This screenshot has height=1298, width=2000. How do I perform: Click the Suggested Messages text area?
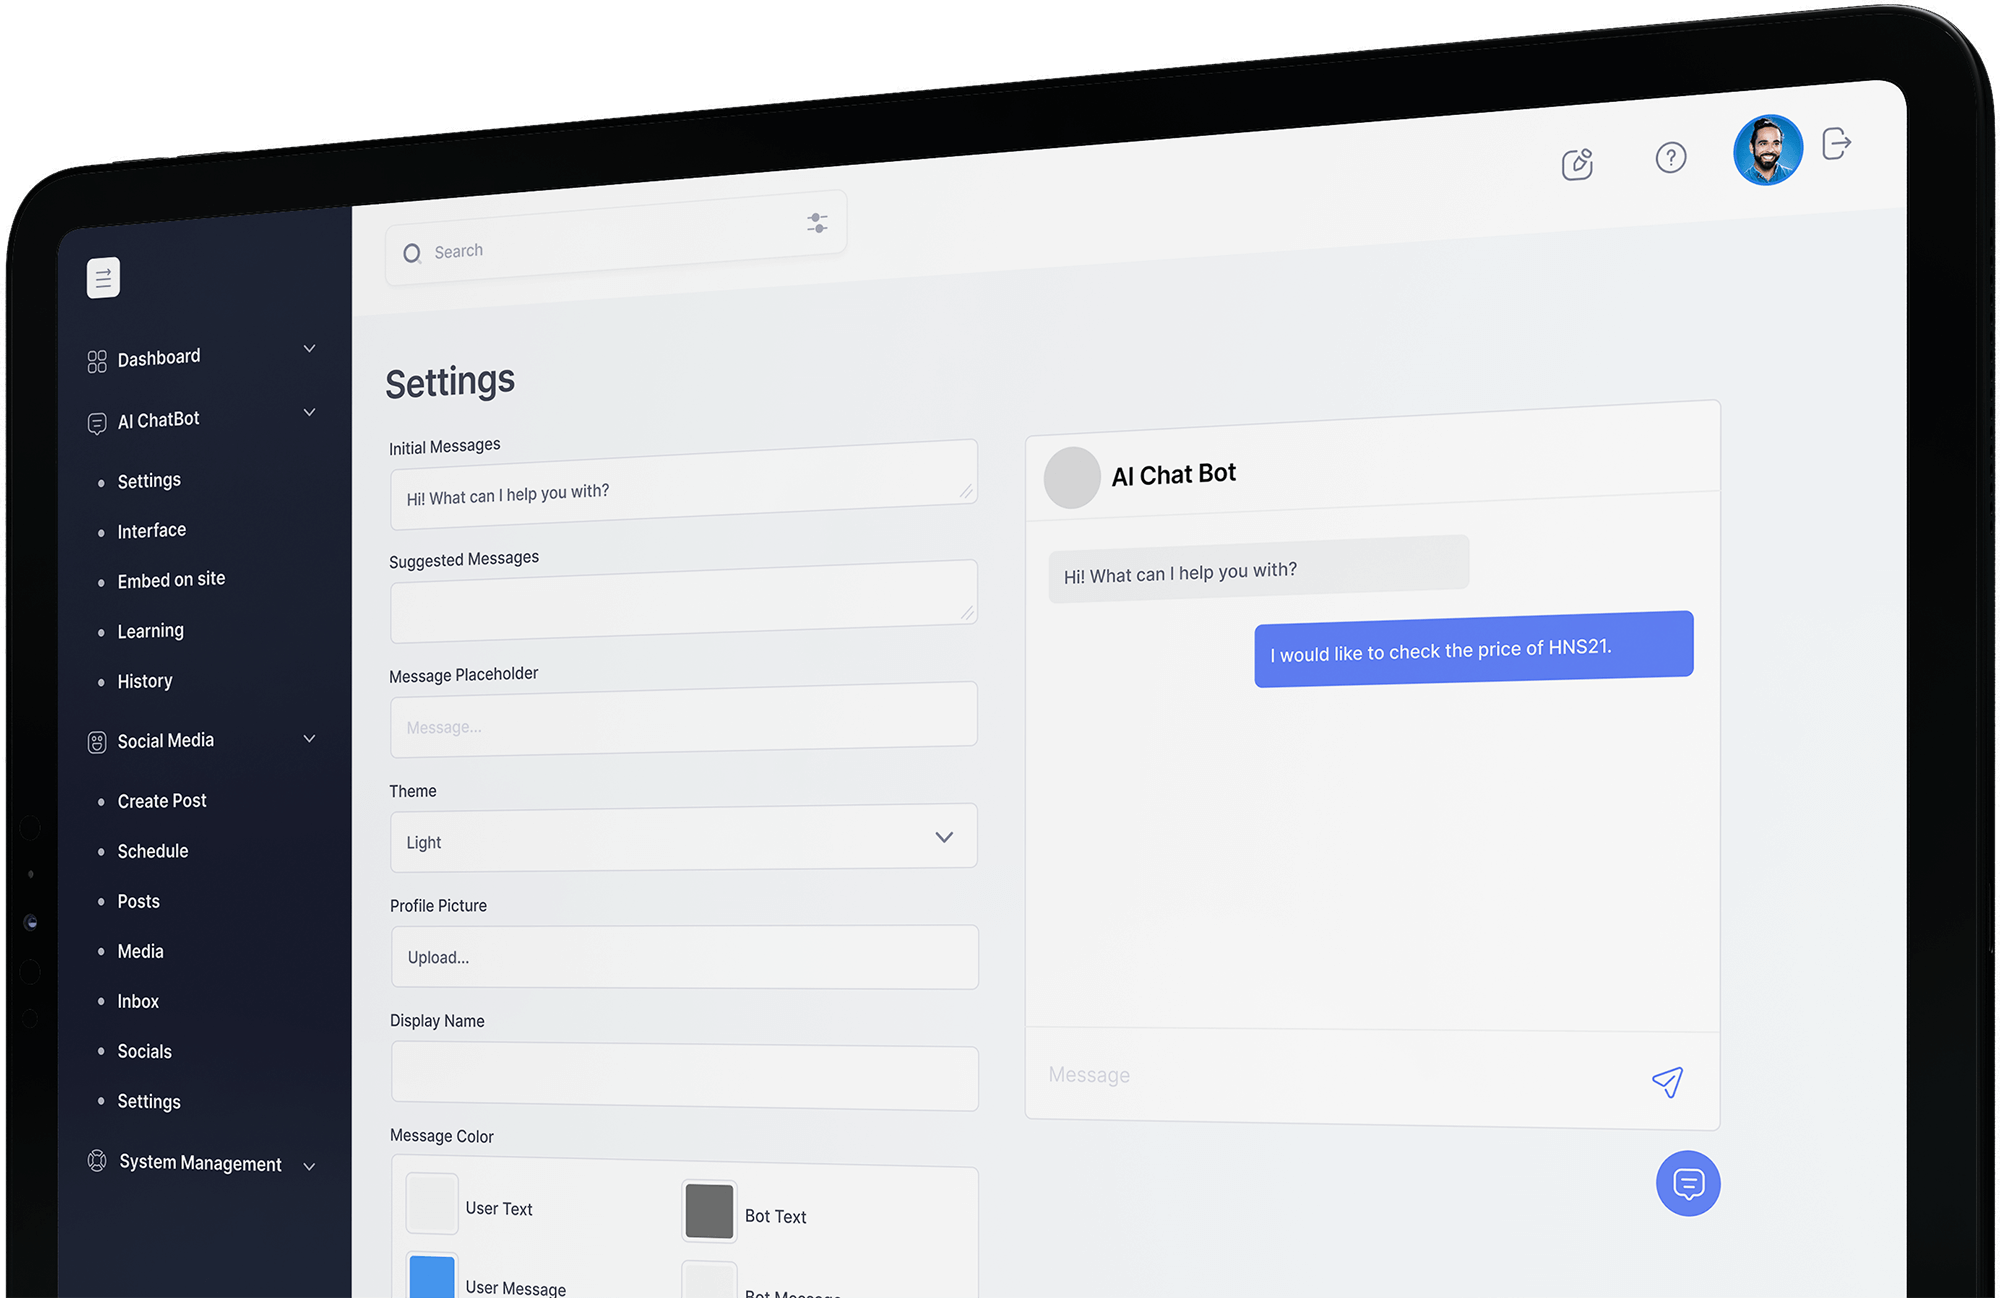pos(684,601)
